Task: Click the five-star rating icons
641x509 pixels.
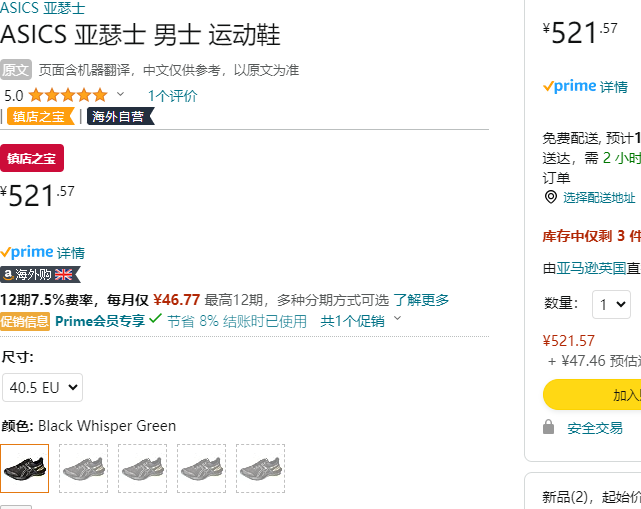Action: tap(68, 96)
